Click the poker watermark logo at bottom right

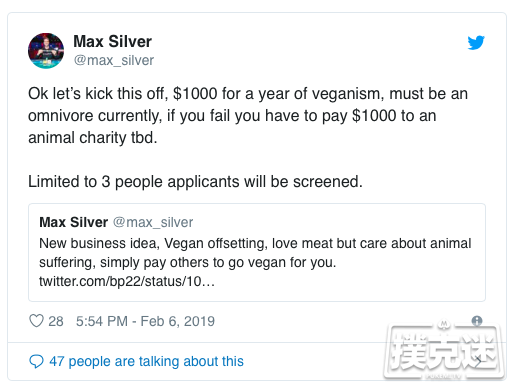[x=445, y=352]
